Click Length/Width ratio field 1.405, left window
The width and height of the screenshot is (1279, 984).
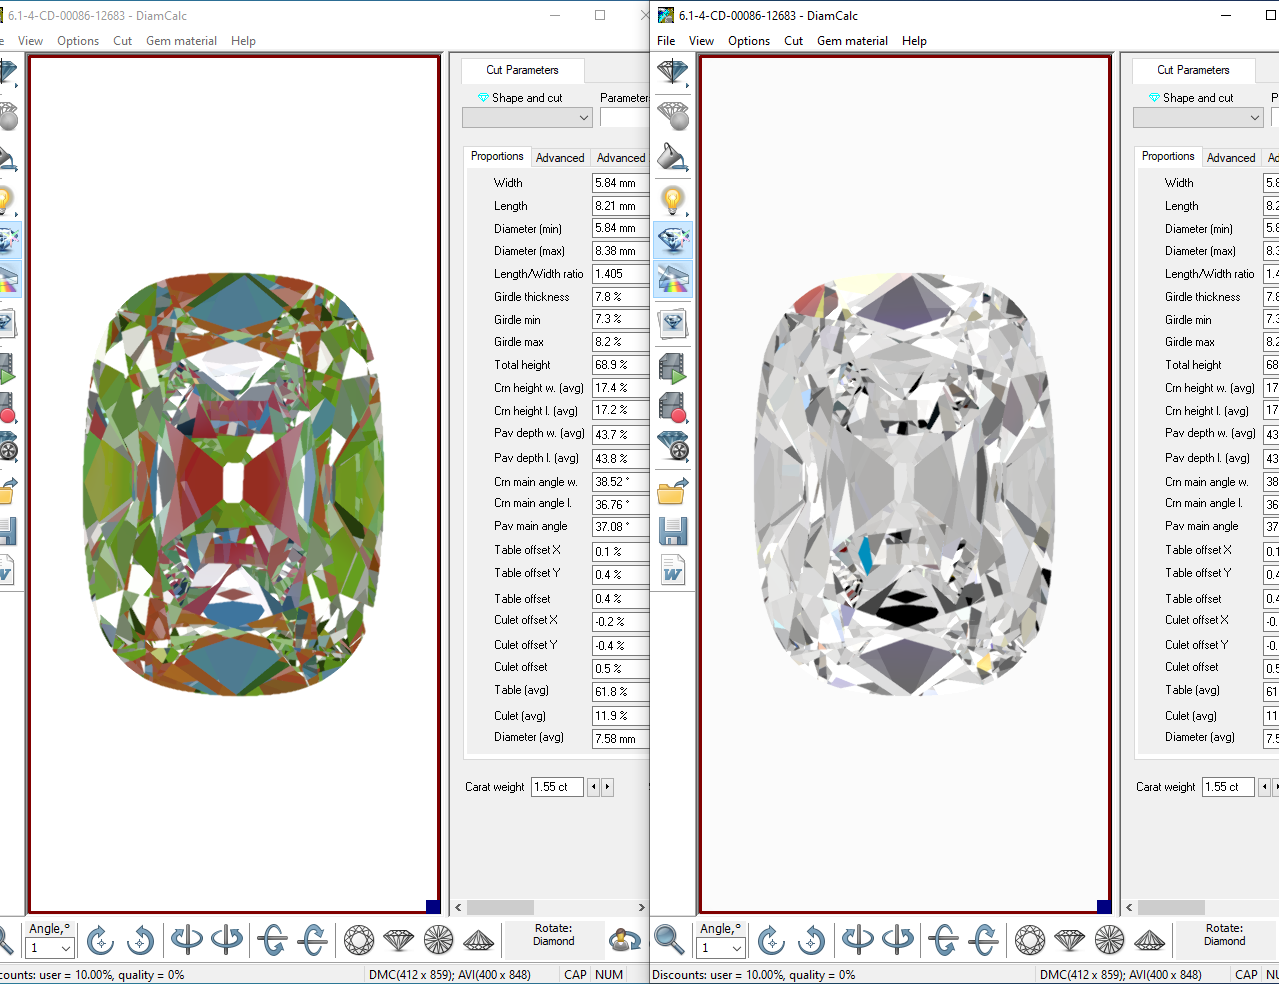pyautogui.click(x=620, y=274)
